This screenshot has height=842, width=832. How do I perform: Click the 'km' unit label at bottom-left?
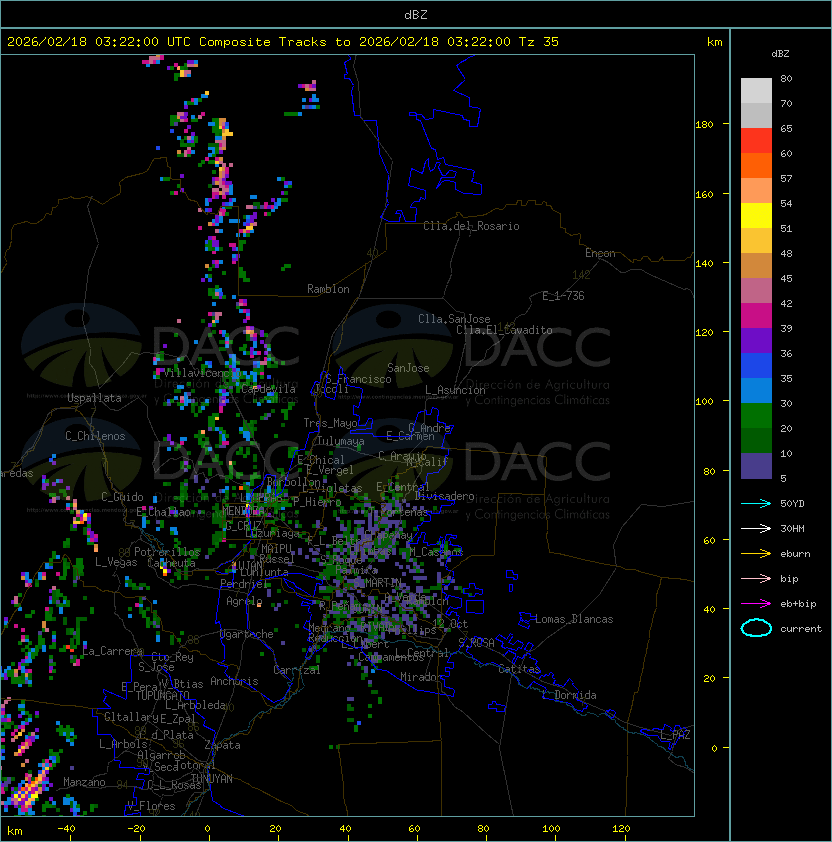tap(15, 831)
